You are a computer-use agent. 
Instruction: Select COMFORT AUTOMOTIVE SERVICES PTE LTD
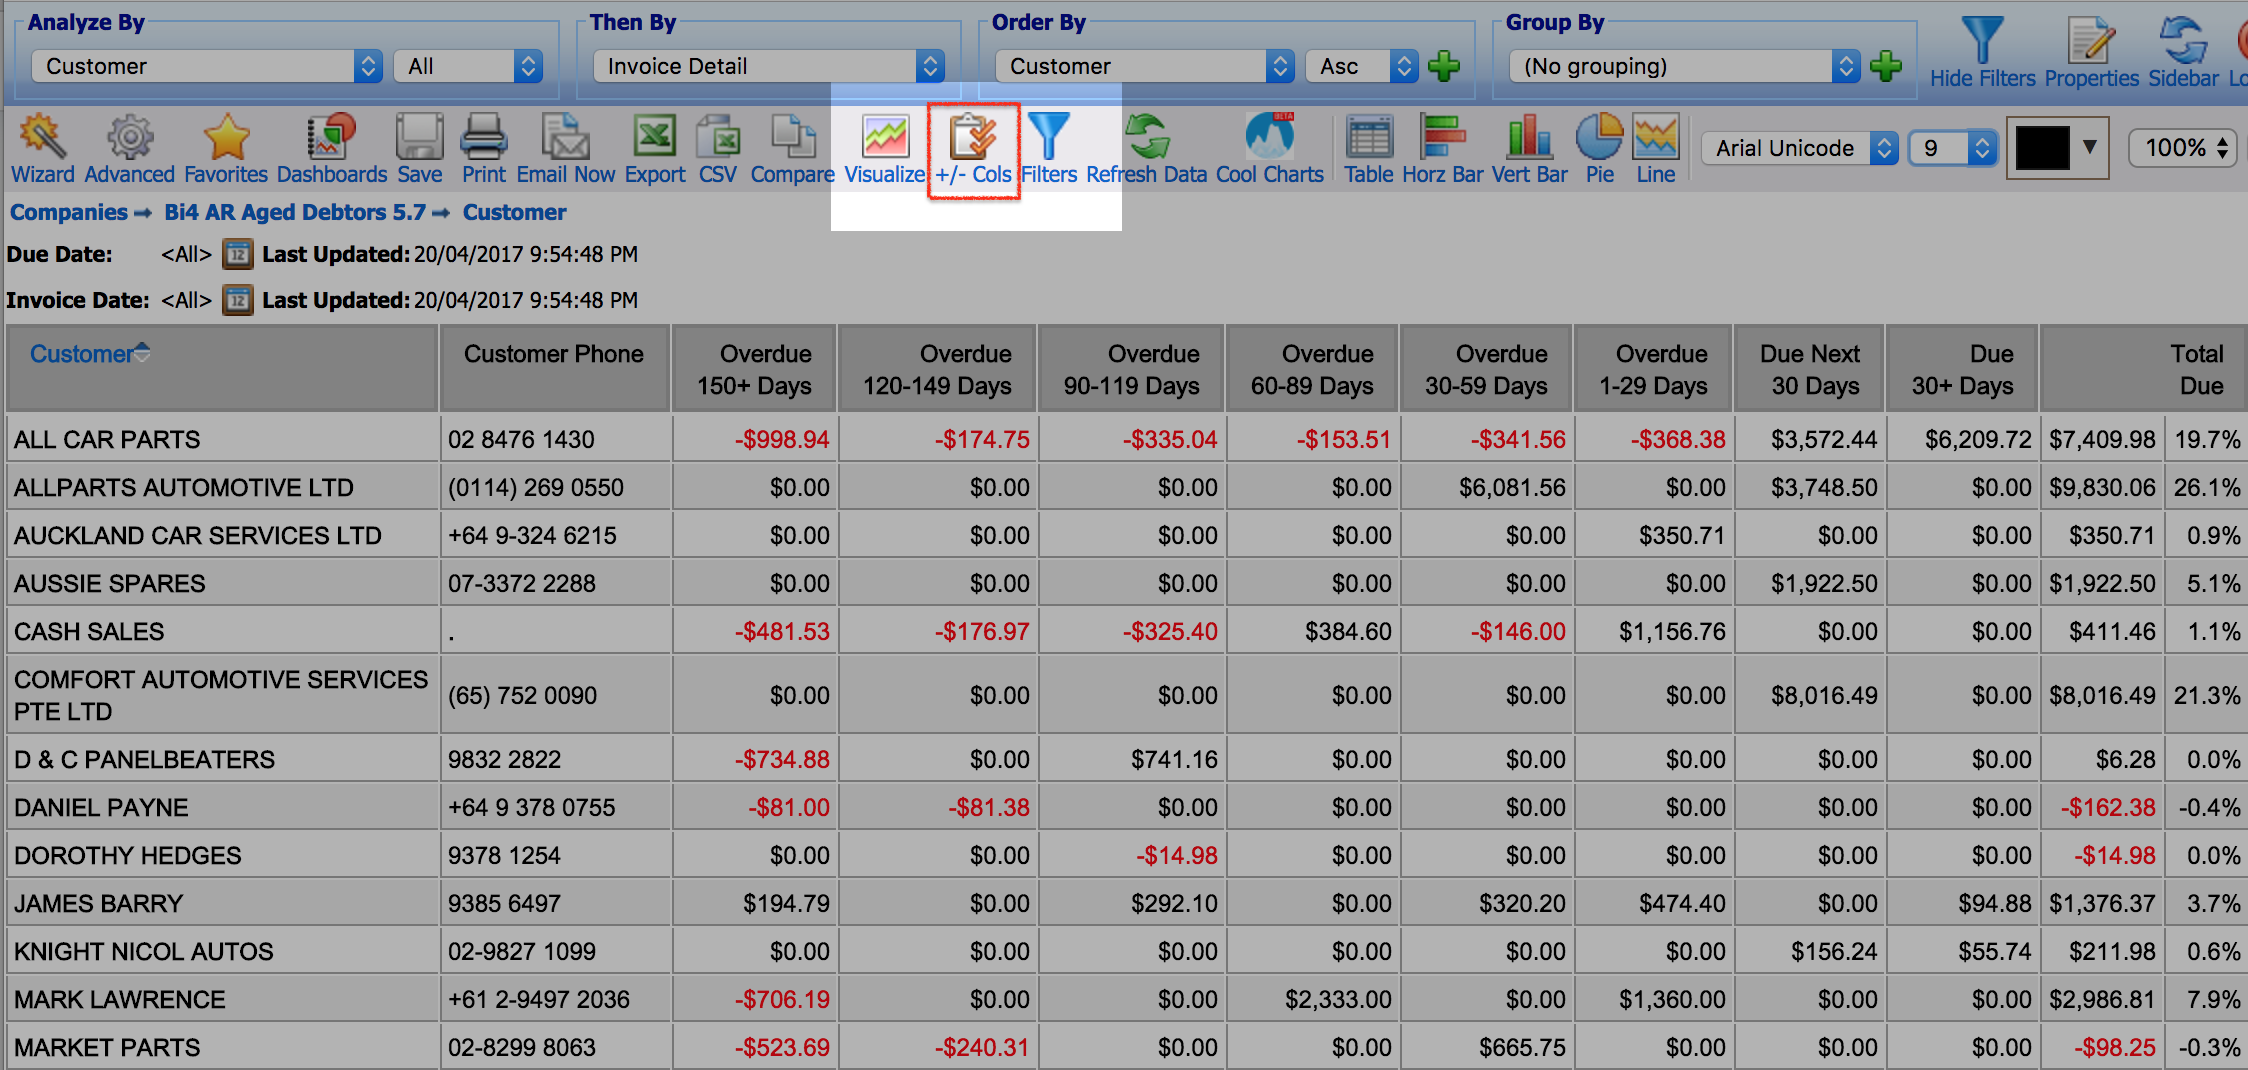[221, 695]
